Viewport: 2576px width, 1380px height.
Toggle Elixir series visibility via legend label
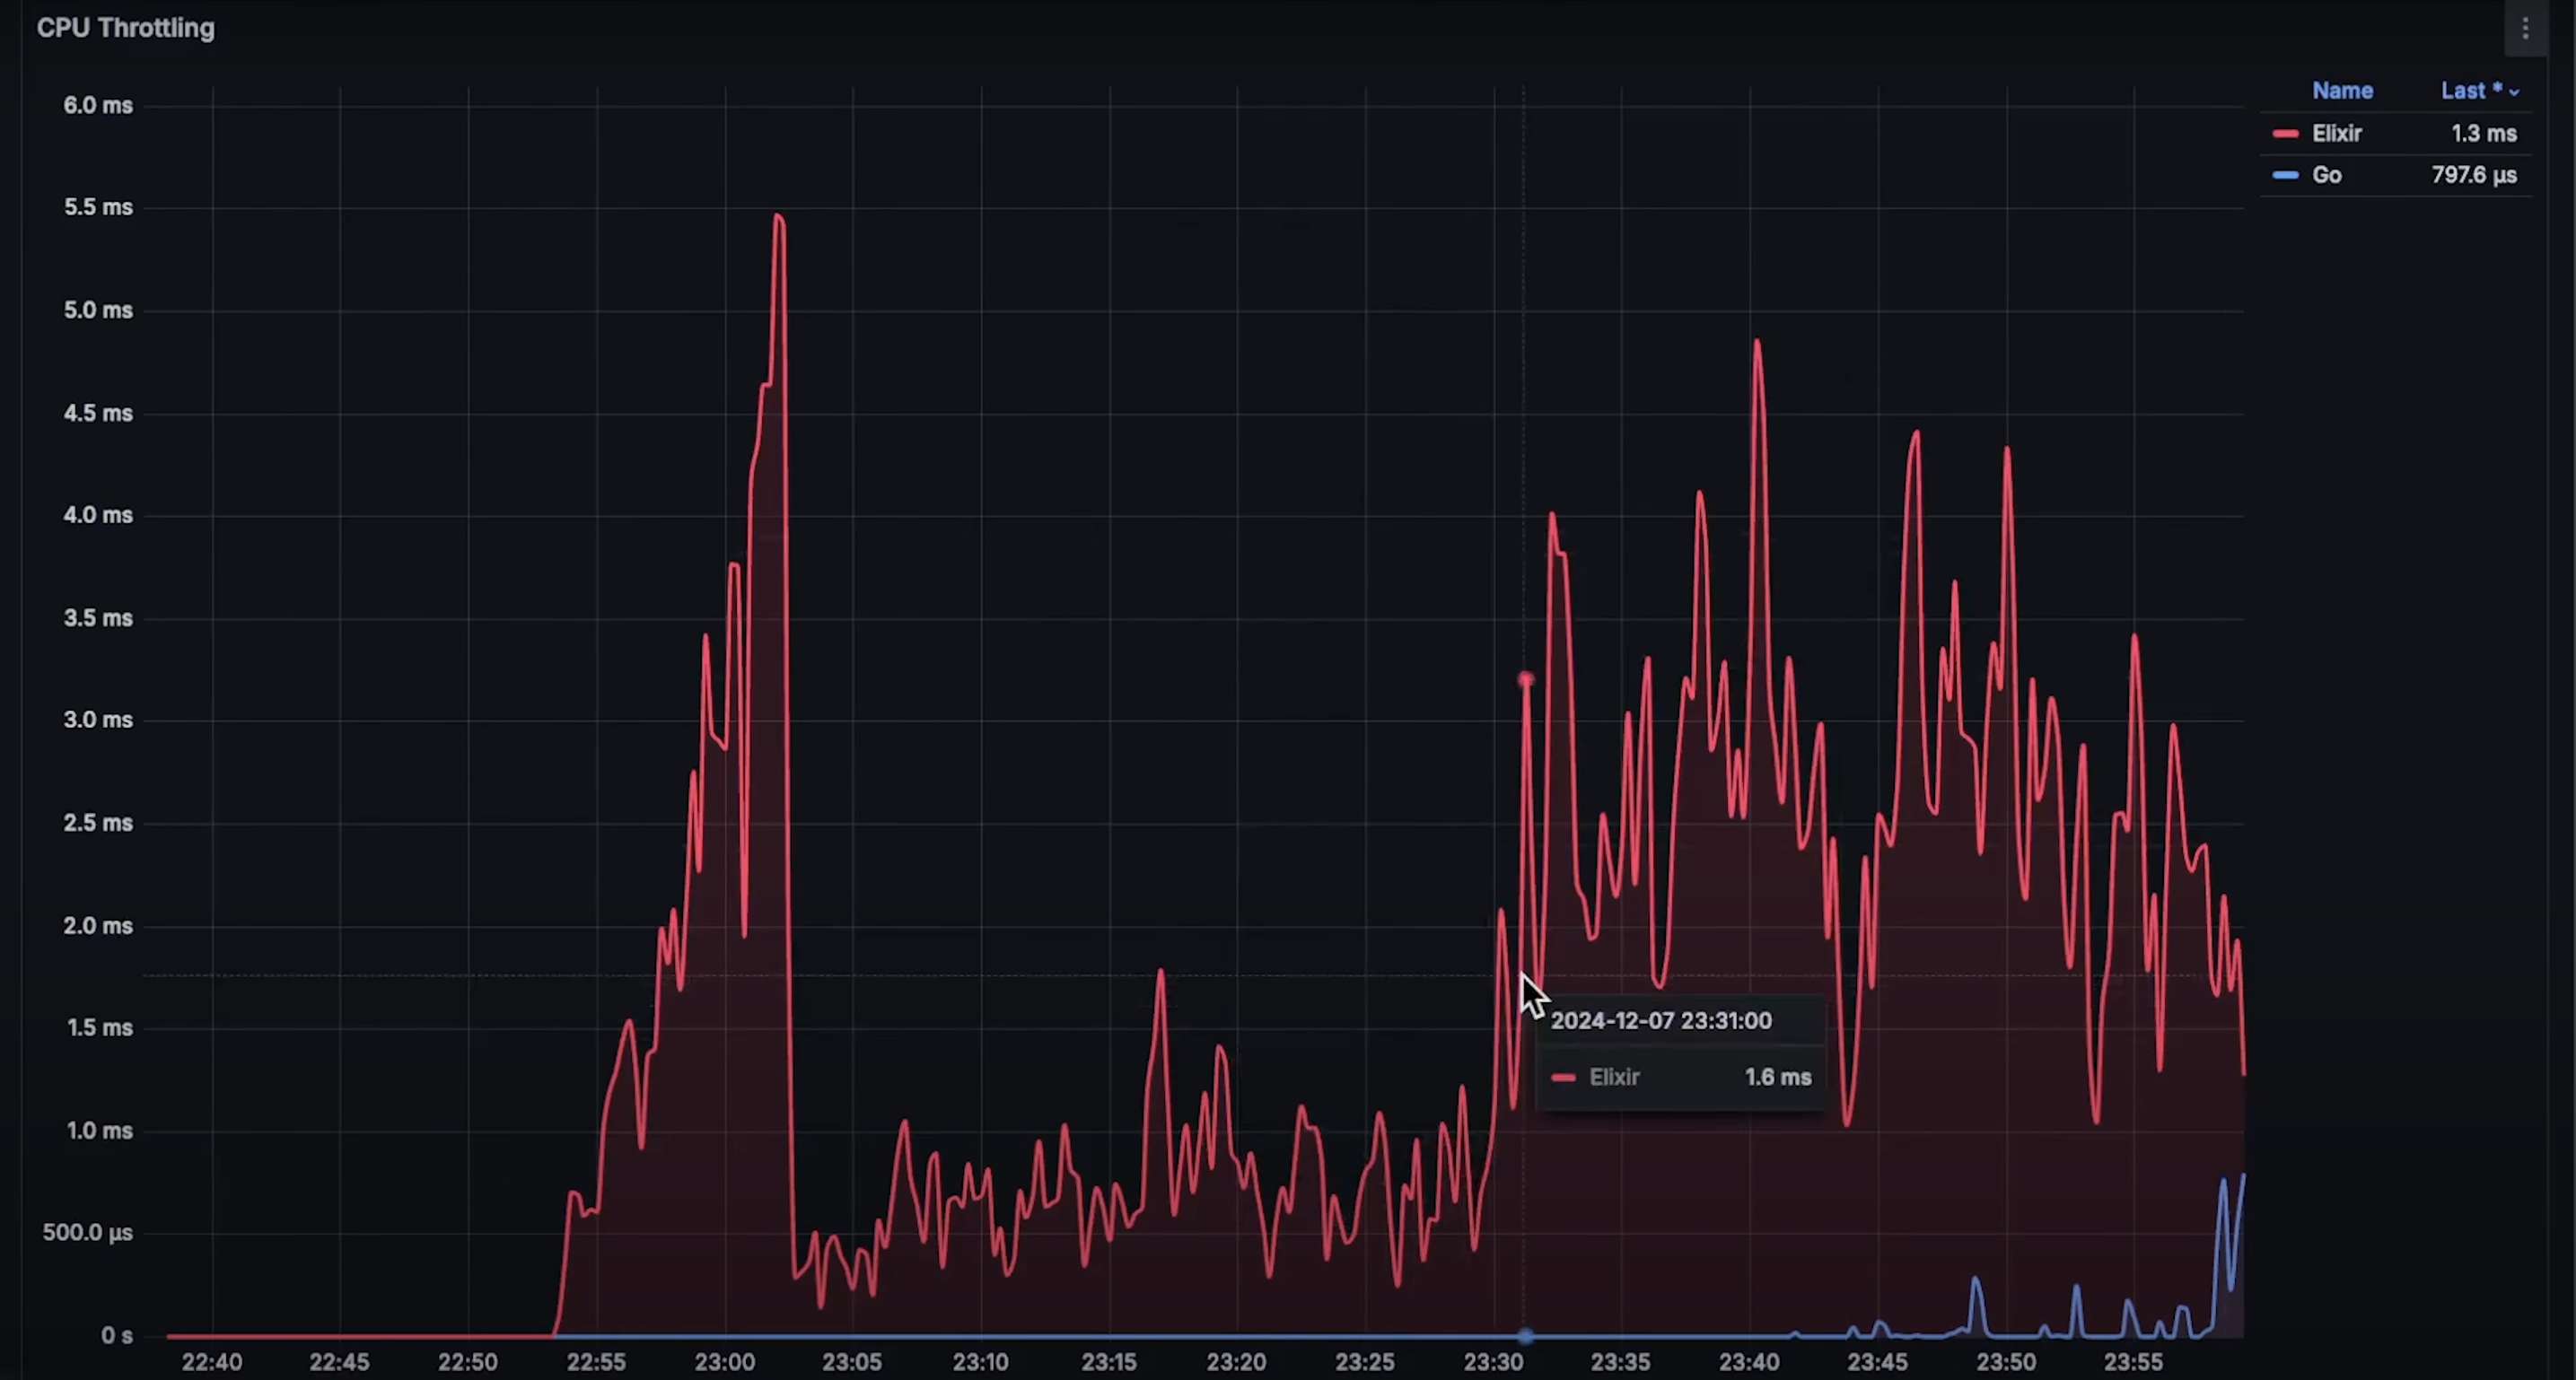tap(2336, 134)
